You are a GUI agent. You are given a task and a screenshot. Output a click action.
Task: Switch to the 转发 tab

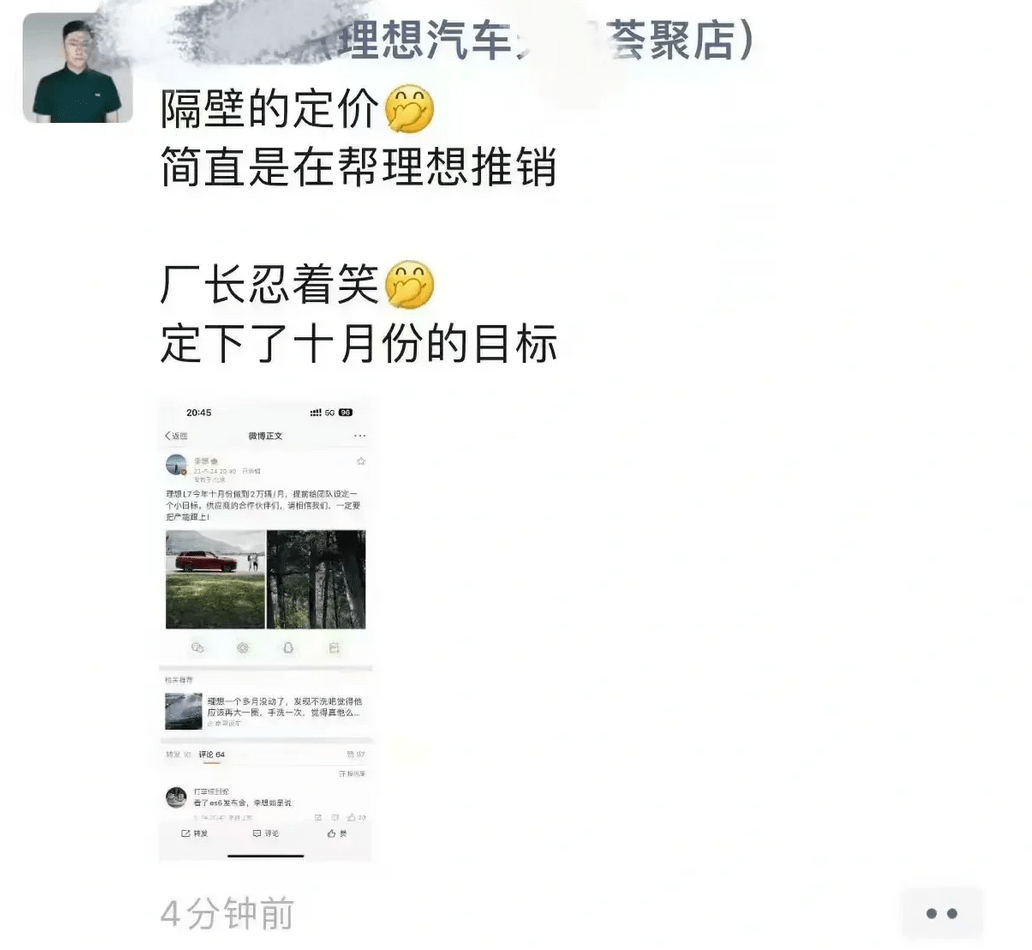point(178,754)
